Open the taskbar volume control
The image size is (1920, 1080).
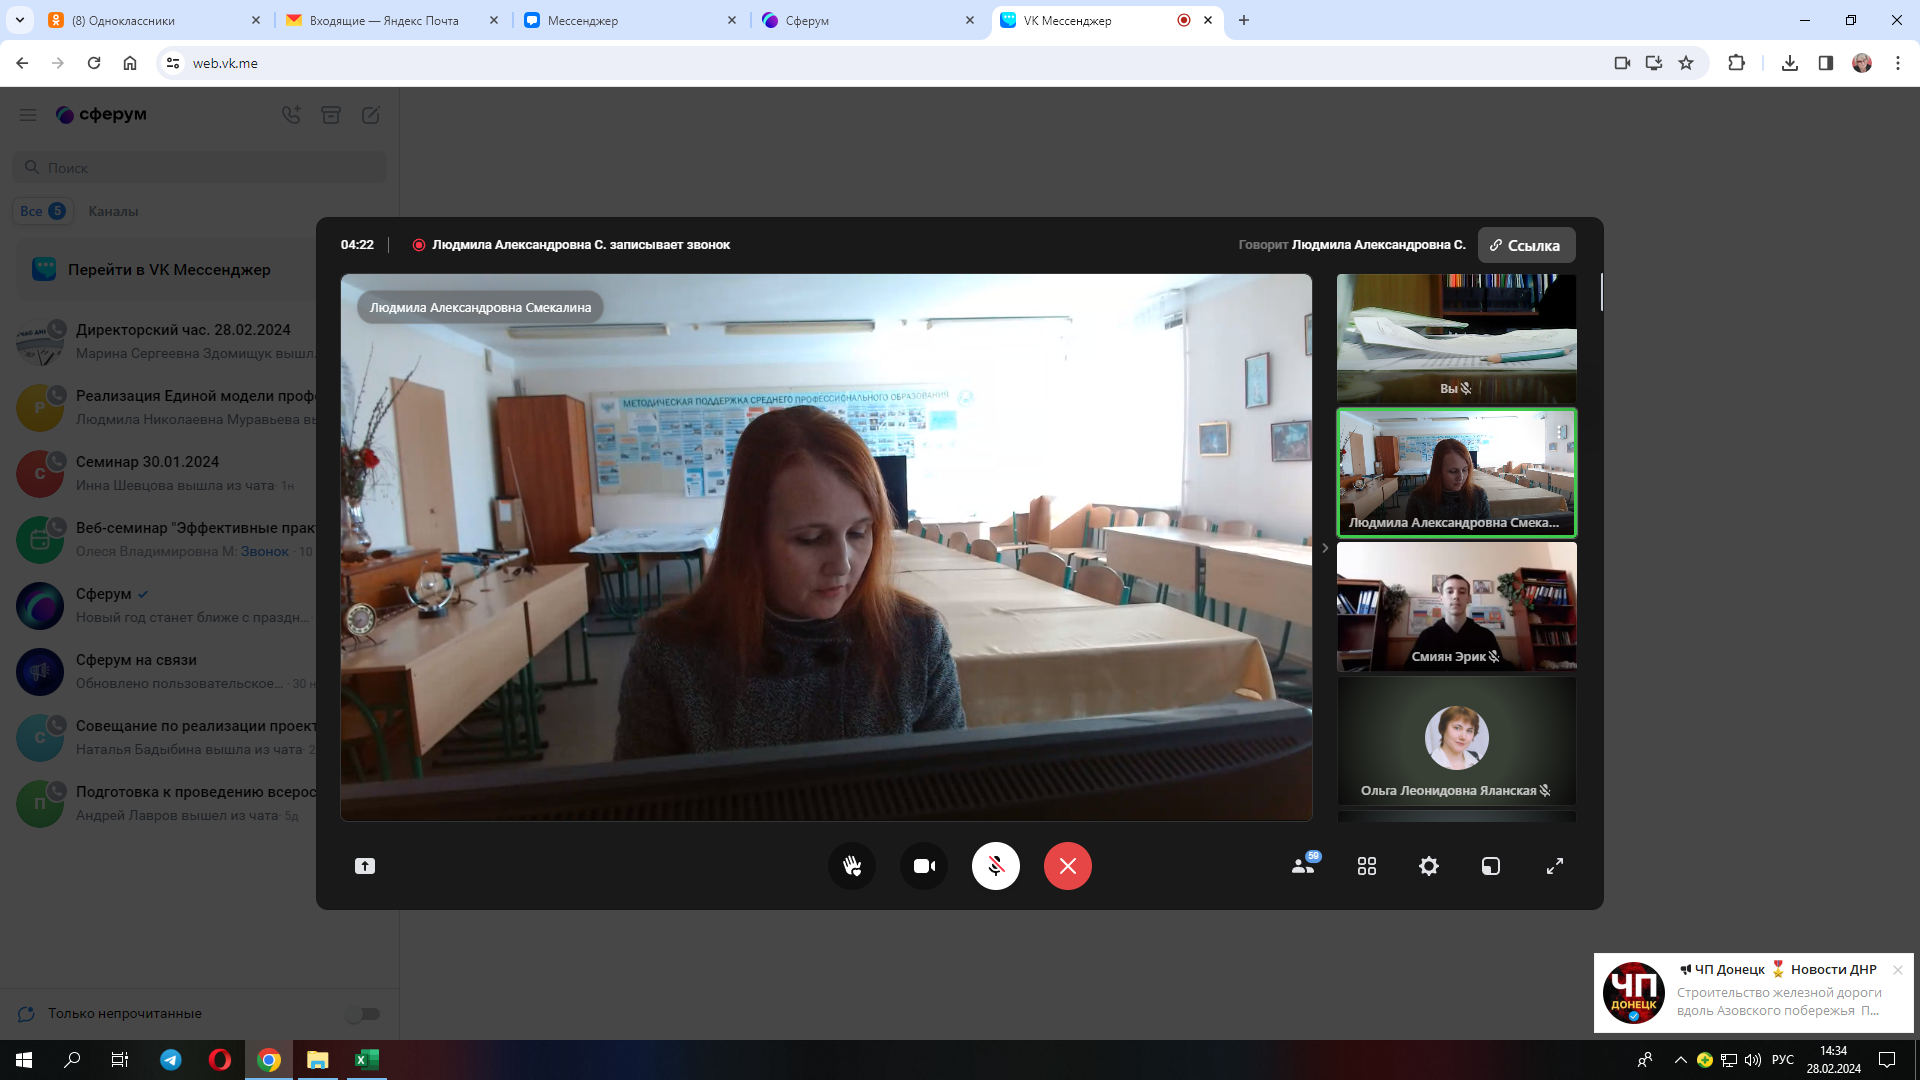[1753, 1060]
